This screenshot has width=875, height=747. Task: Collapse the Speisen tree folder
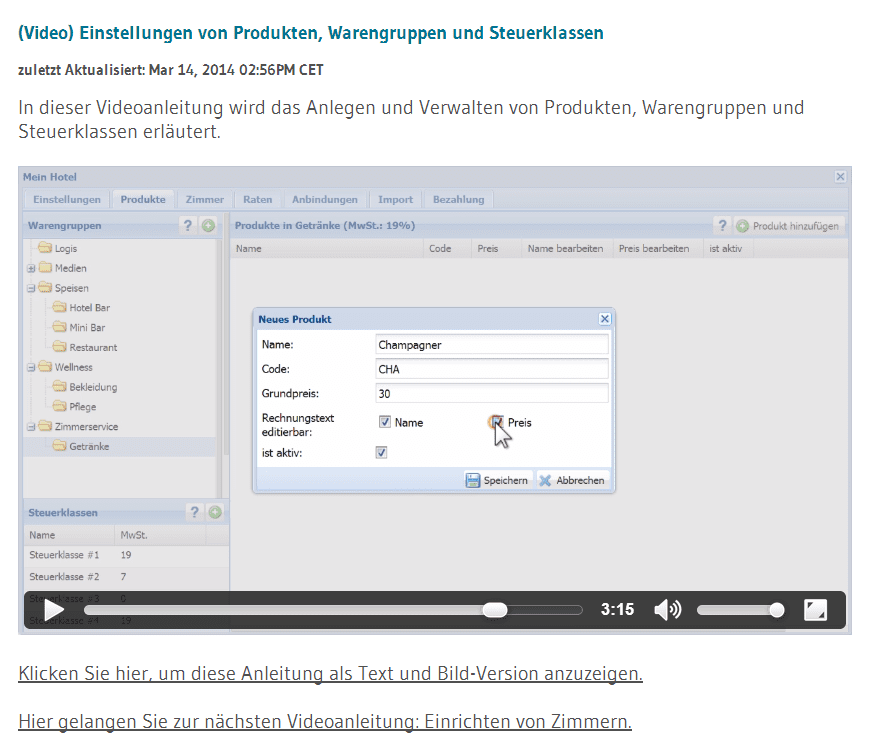tap(32, 288)
